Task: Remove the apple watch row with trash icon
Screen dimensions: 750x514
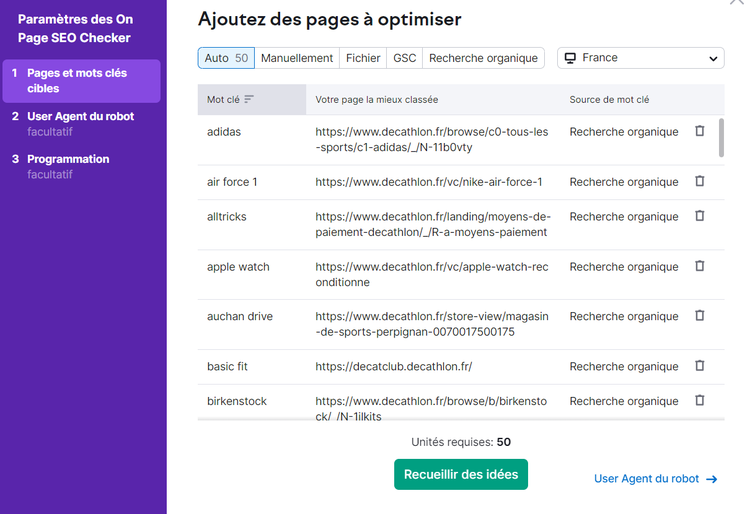Action: click(699, 266)
